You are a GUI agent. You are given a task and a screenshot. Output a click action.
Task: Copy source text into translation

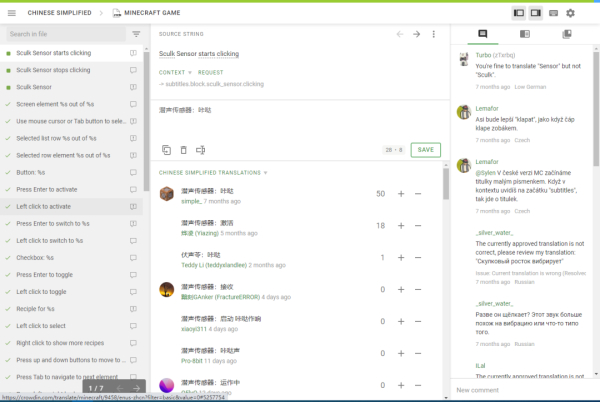pyautogui.click(x=166, y=149)
